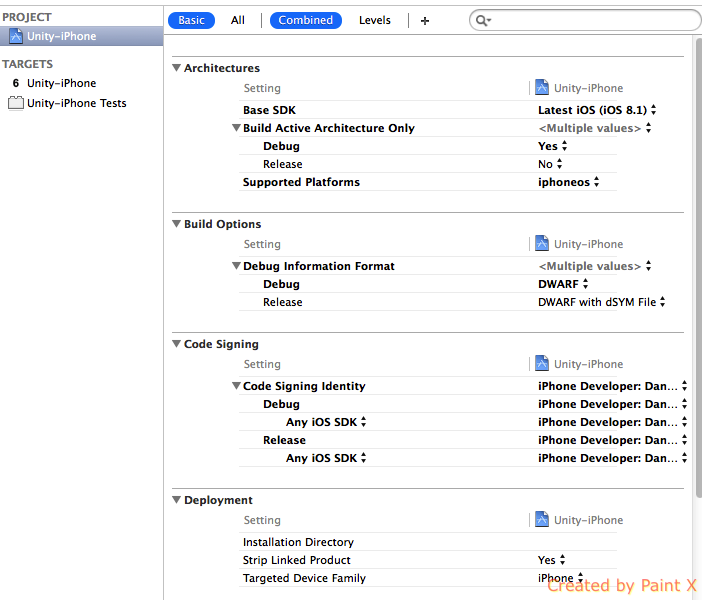The width and height of the screenshot is (702, 600).
Task: Open Release Any iOS SDK condition popup
Action: click(326, 458)
